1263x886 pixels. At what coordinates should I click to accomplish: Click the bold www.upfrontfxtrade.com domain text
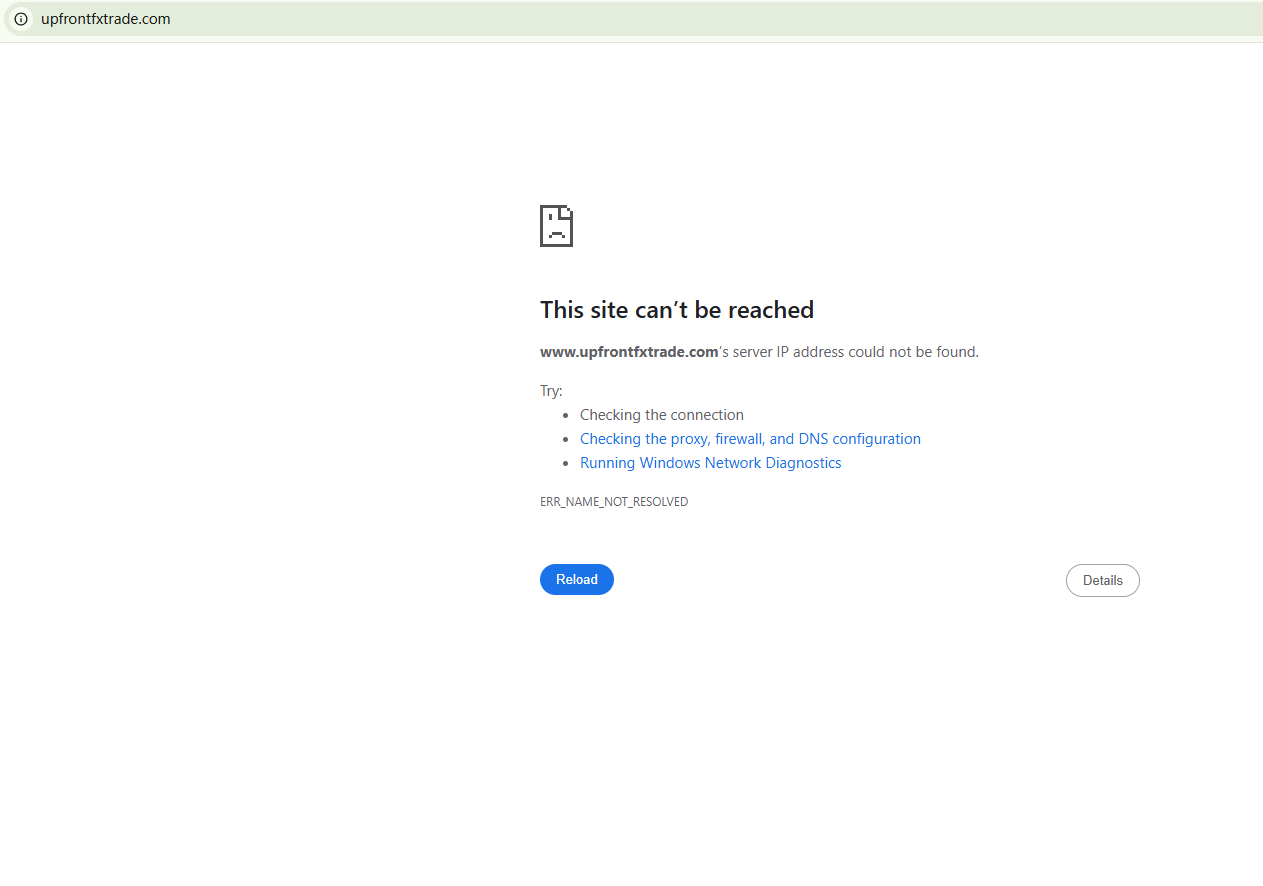(x=629, y=352)
